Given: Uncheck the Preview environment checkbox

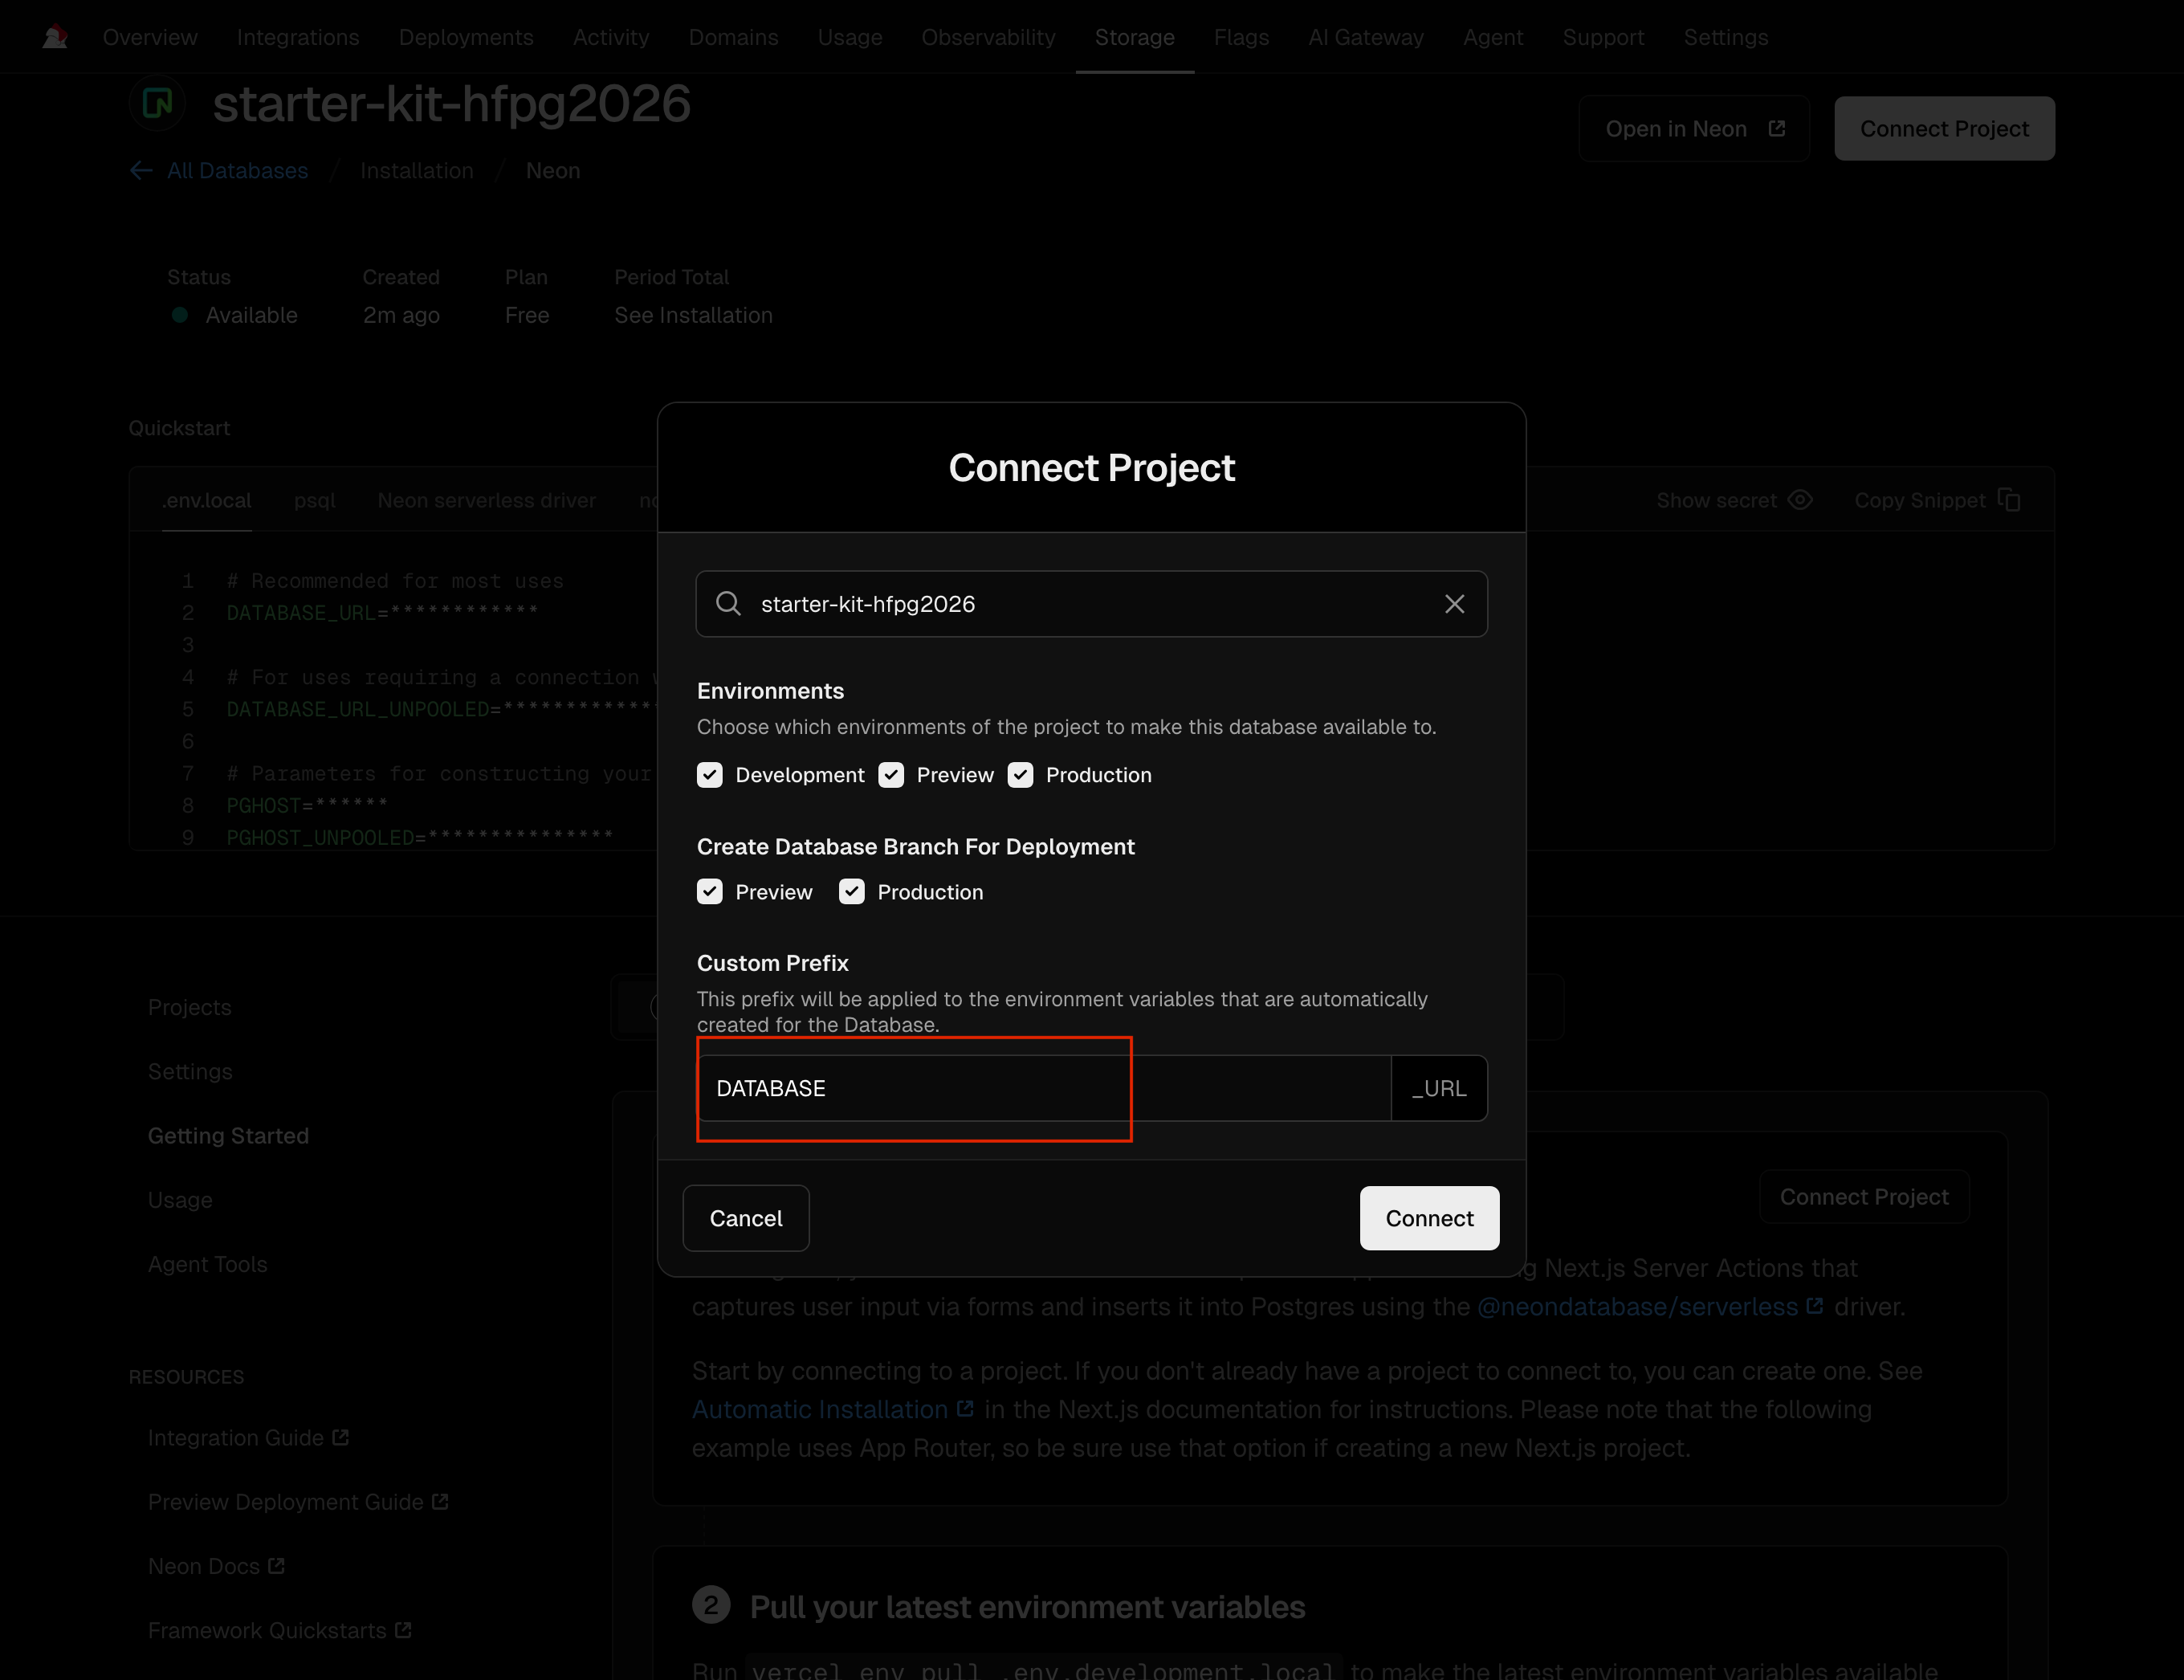Looking at the screenshot, I should point(891,775).
